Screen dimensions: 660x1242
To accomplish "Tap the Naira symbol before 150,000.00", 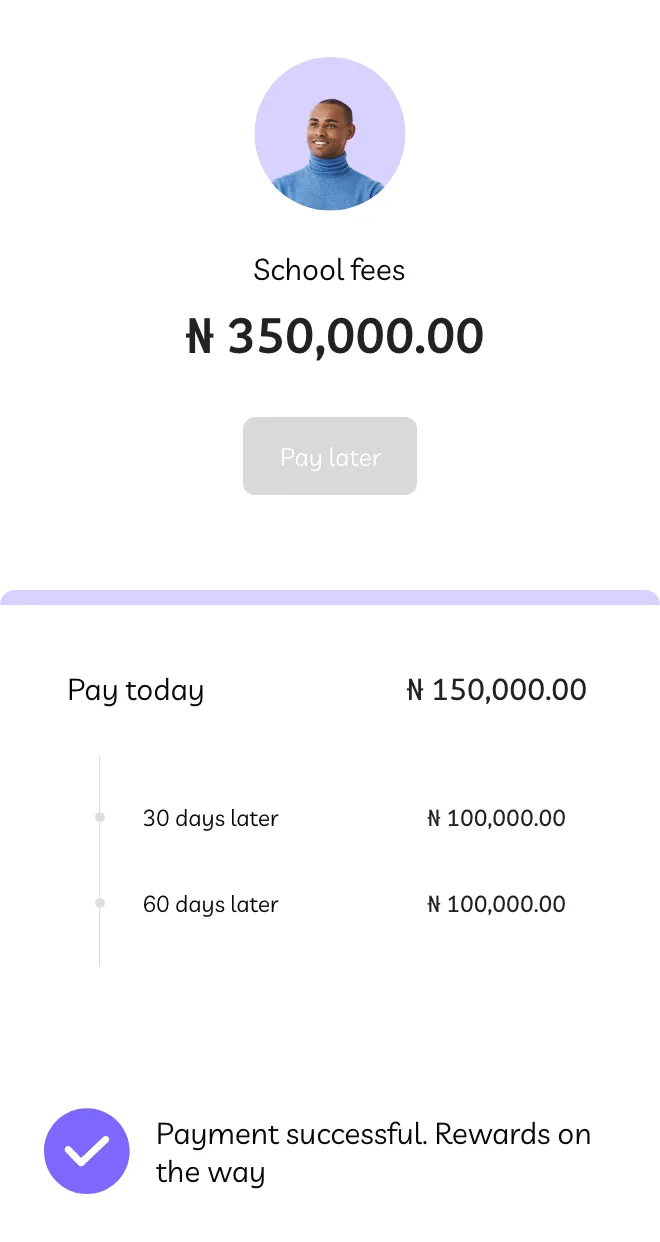I will tap(415, 690).
